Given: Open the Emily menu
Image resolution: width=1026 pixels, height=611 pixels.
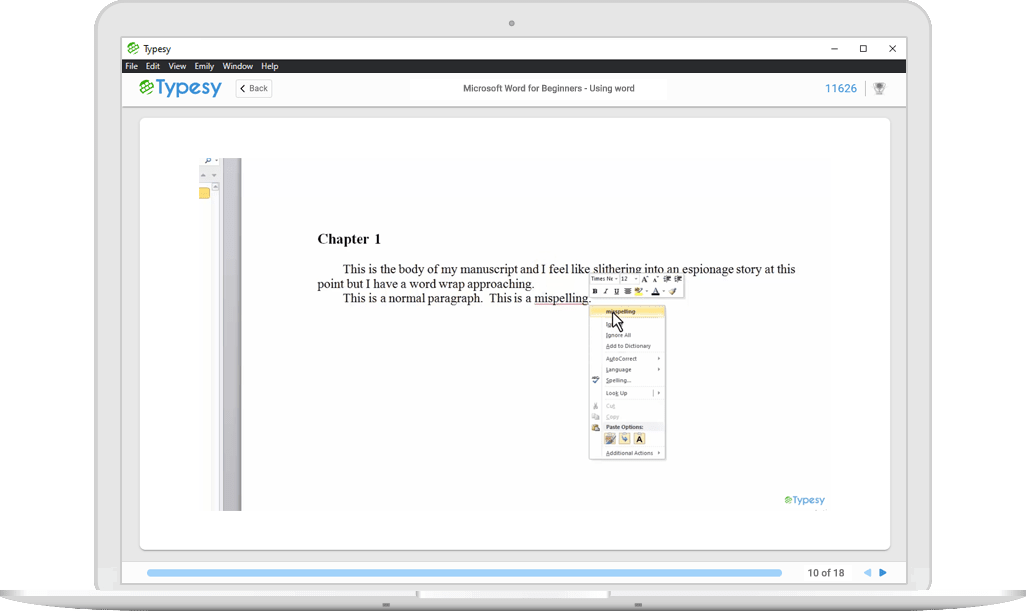Looking at the screenshot, I should [x=204, y=66].
